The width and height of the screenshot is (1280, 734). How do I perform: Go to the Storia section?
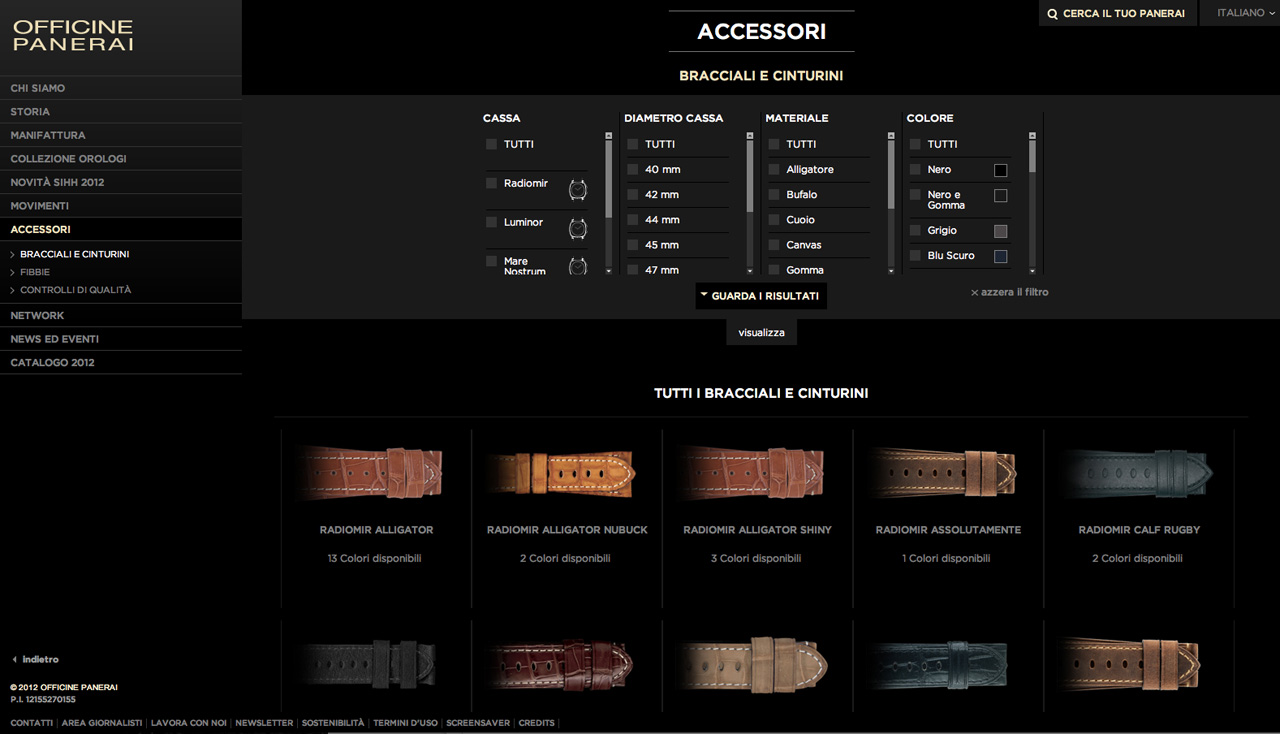pyautogui.click(x=121, y=112)
